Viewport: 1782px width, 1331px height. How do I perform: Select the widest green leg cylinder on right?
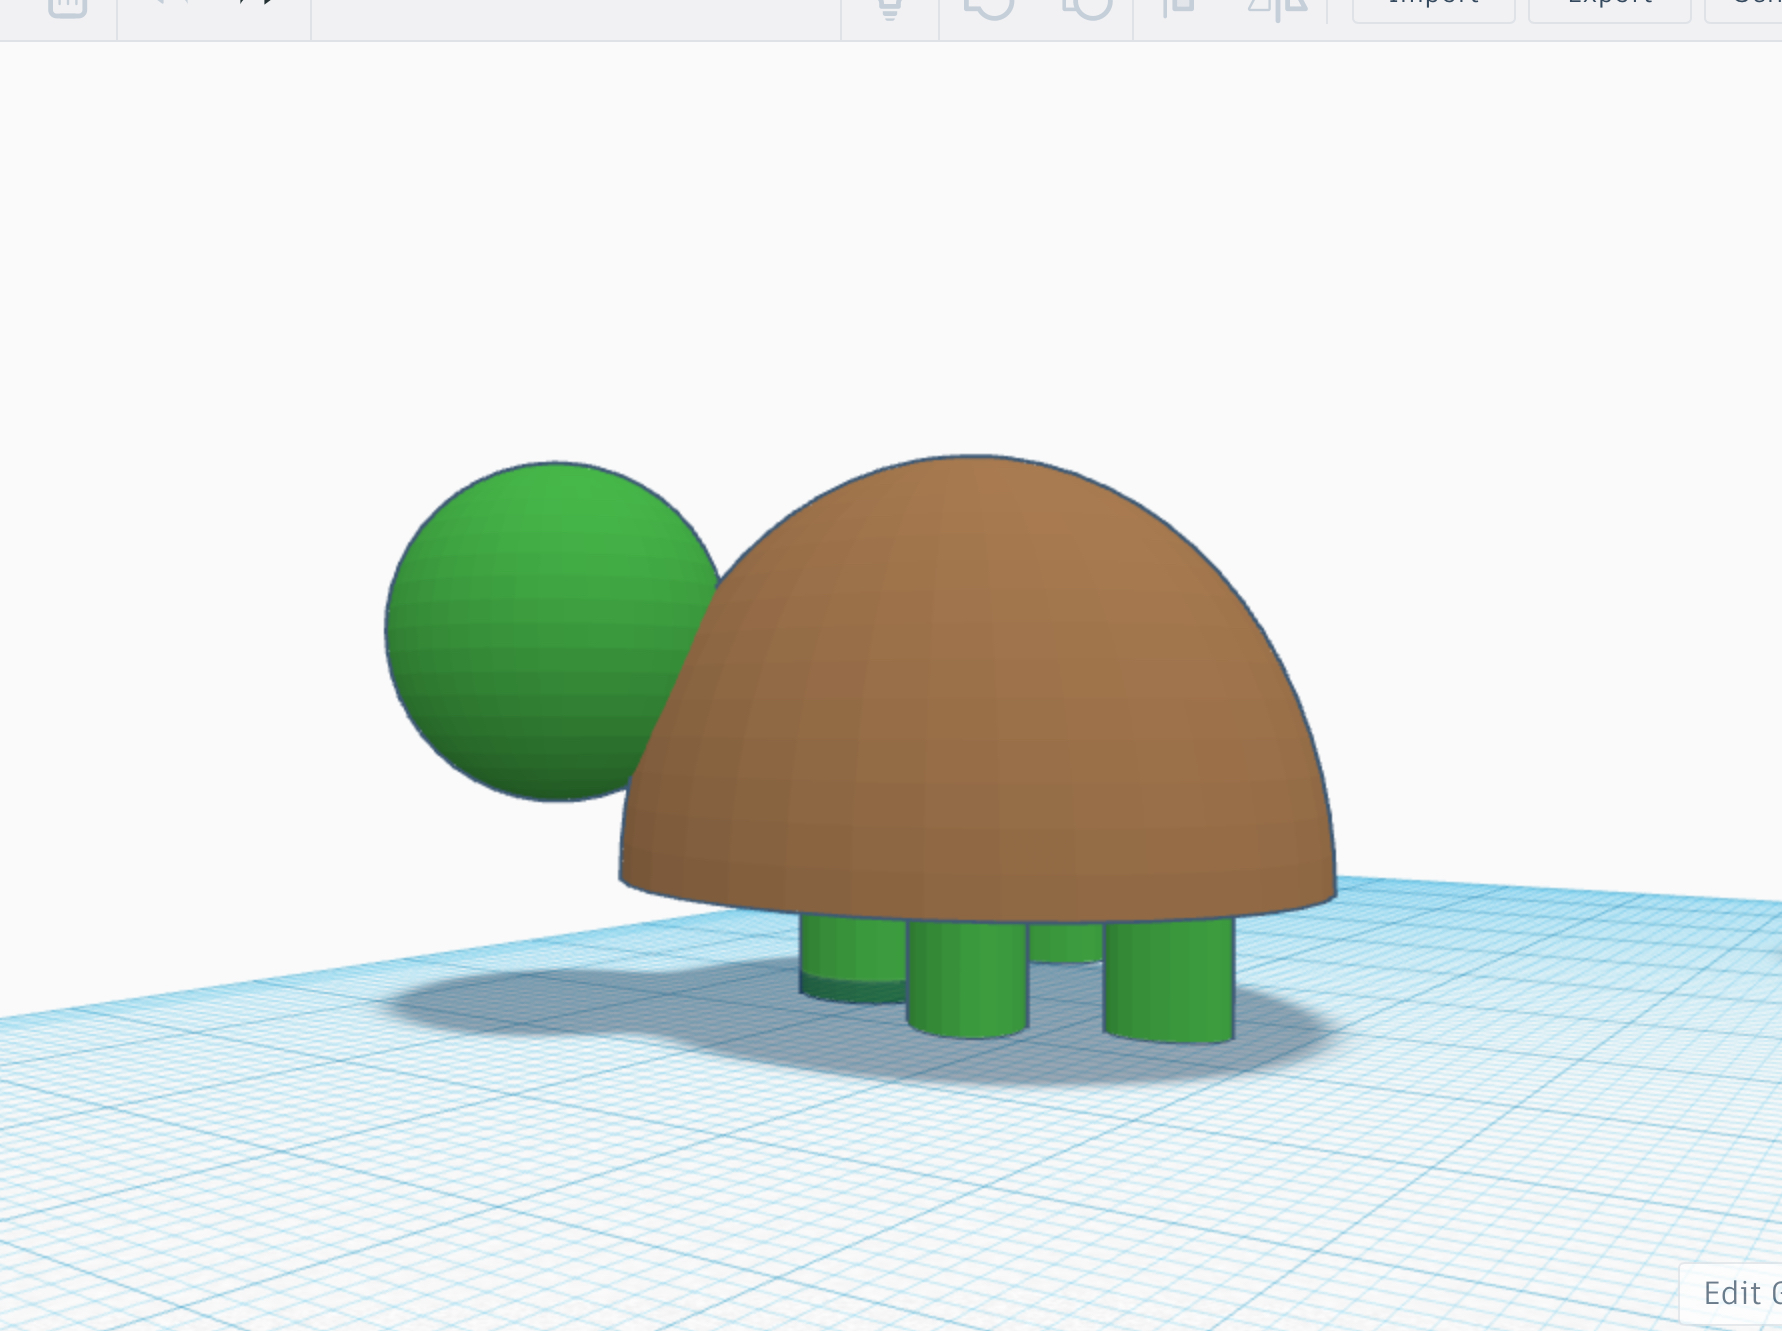click(x=1168, y=980)
